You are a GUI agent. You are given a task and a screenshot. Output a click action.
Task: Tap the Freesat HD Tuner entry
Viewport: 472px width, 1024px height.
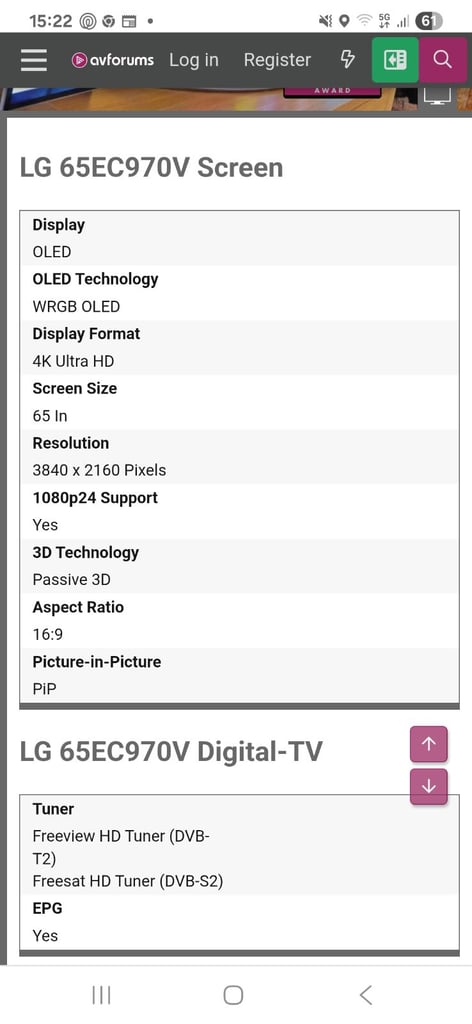[128, 881]
